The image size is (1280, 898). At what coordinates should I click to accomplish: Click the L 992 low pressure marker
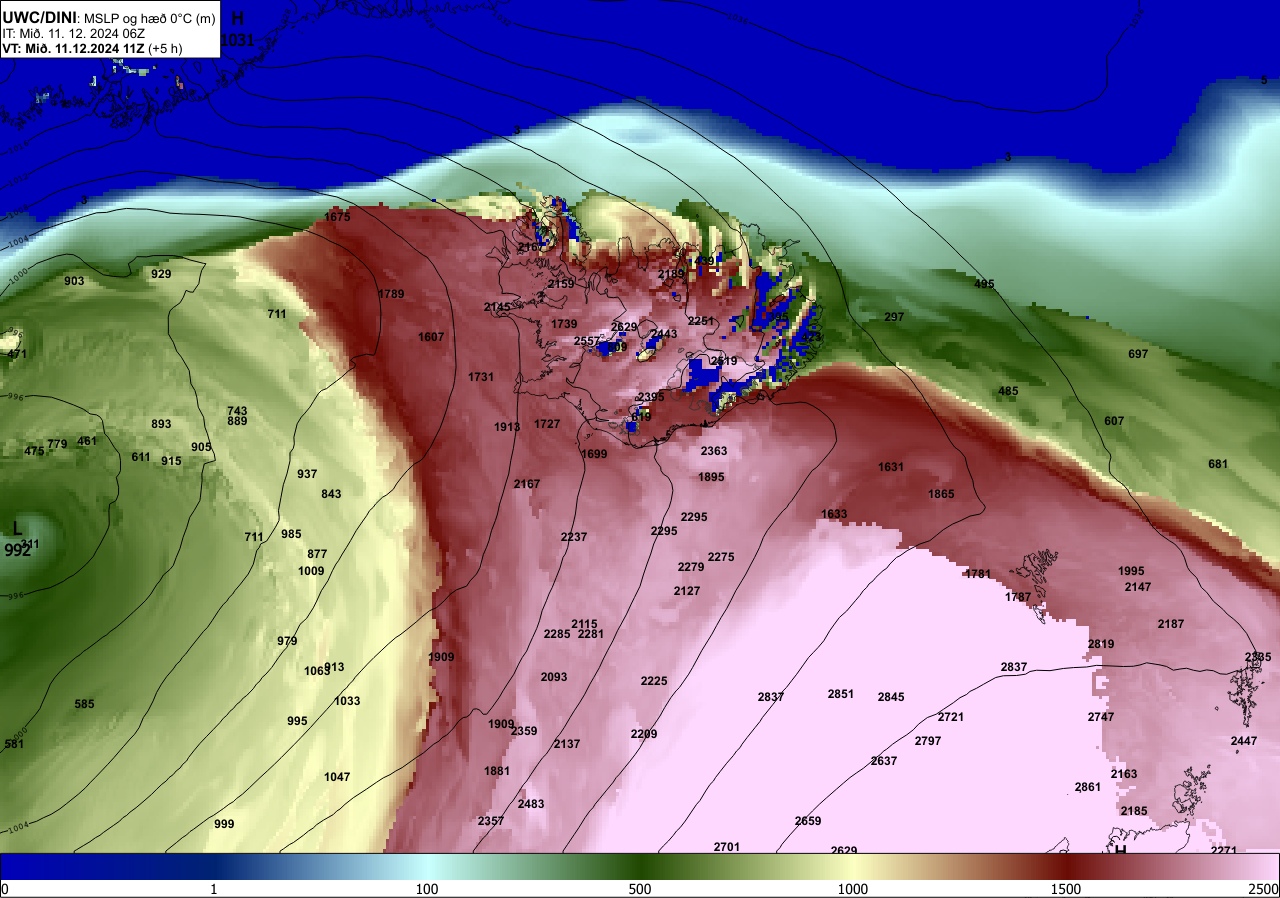tap(17, 539)
